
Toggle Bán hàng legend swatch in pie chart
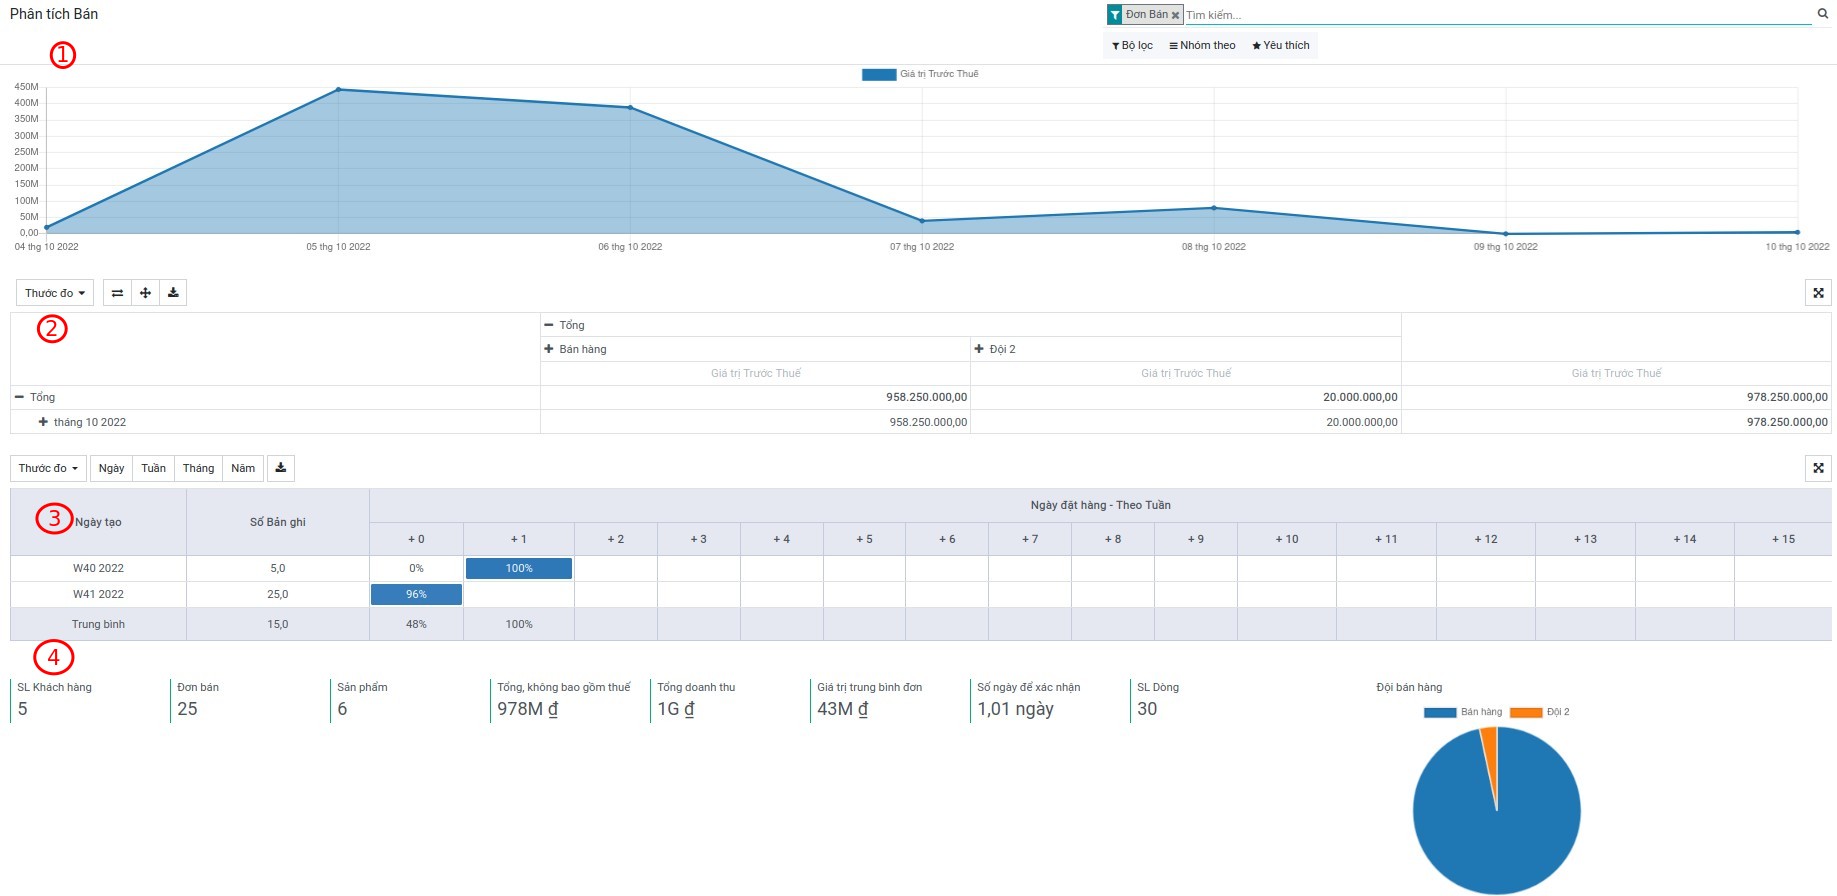1439,712
